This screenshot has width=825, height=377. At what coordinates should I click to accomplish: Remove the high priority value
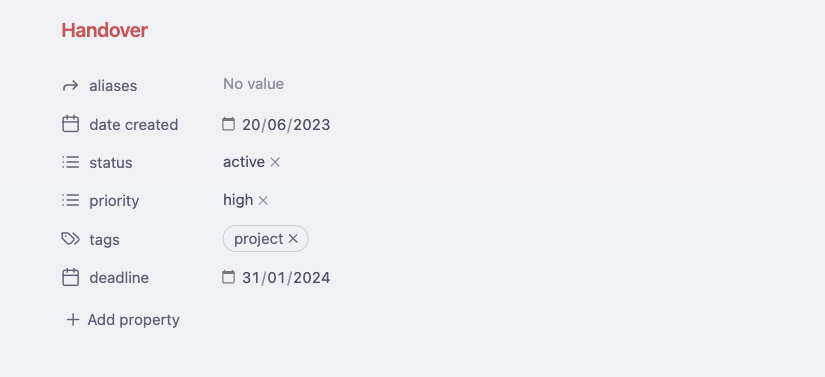pos(263,200)
